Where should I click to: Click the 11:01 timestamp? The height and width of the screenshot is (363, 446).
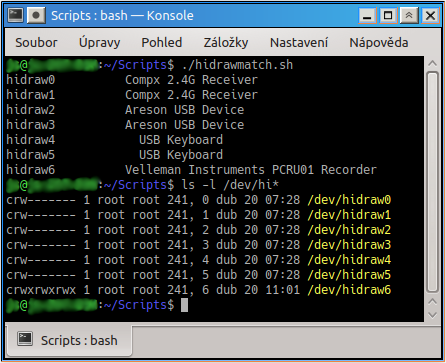click(x=283, y=290)
